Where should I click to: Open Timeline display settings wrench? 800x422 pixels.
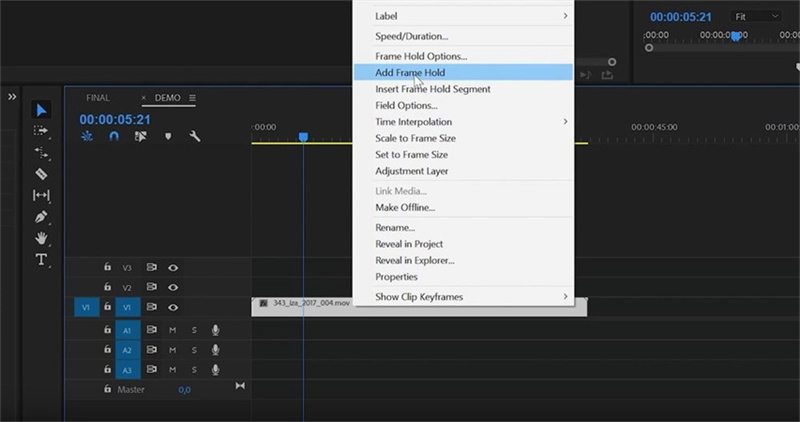point(194,136)
